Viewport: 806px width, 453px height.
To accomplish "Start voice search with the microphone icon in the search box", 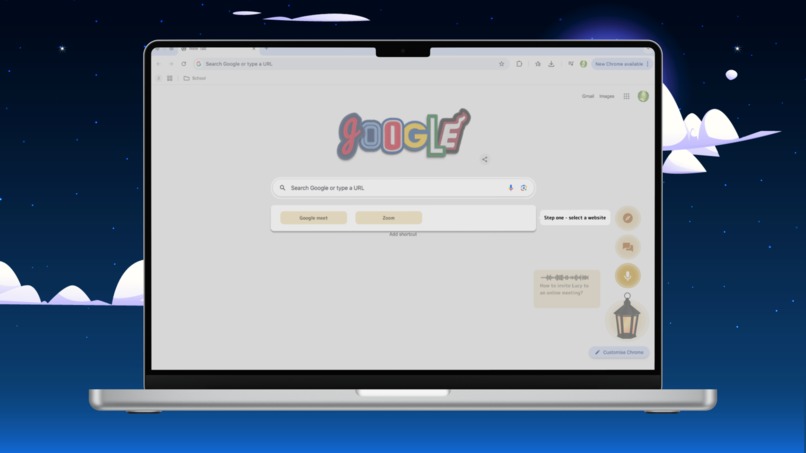I will (510, 188).
